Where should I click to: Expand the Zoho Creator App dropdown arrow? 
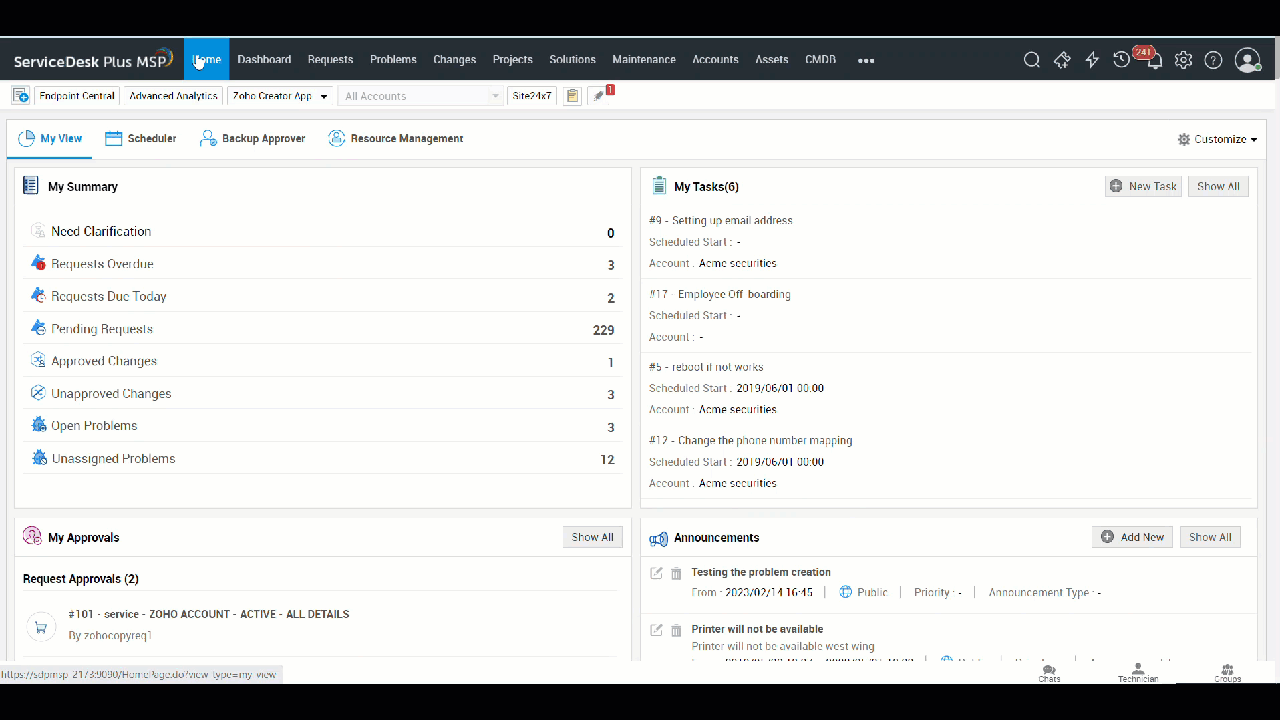324,97
